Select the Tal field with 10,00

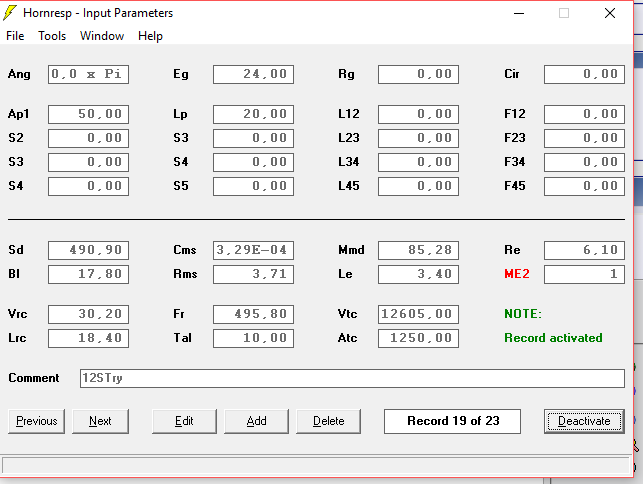point(253,338)
